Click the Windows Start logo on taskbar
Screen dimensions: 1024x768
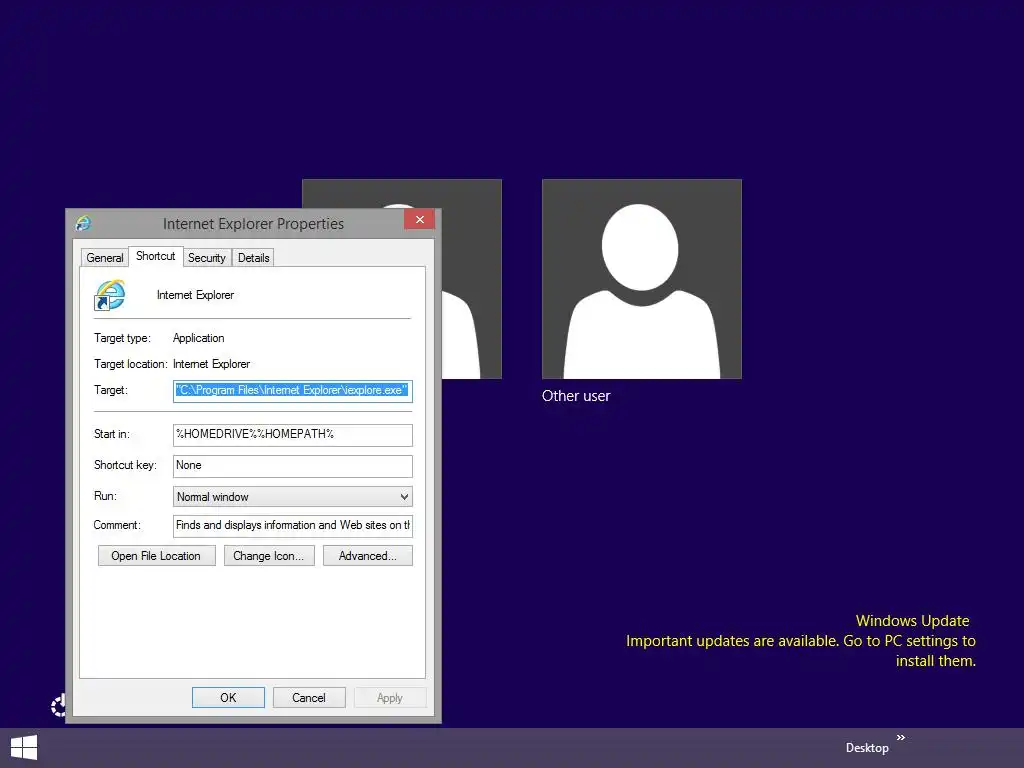(x=24, y=748)
